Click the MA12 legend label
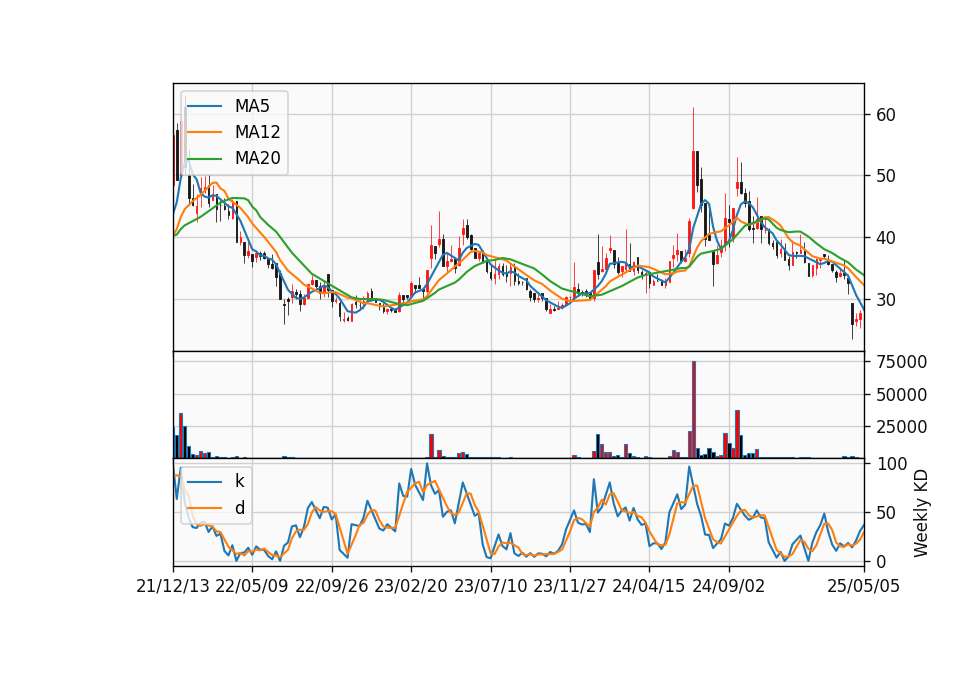This screenshot has height=690, width=960. [x=257, y=132]
